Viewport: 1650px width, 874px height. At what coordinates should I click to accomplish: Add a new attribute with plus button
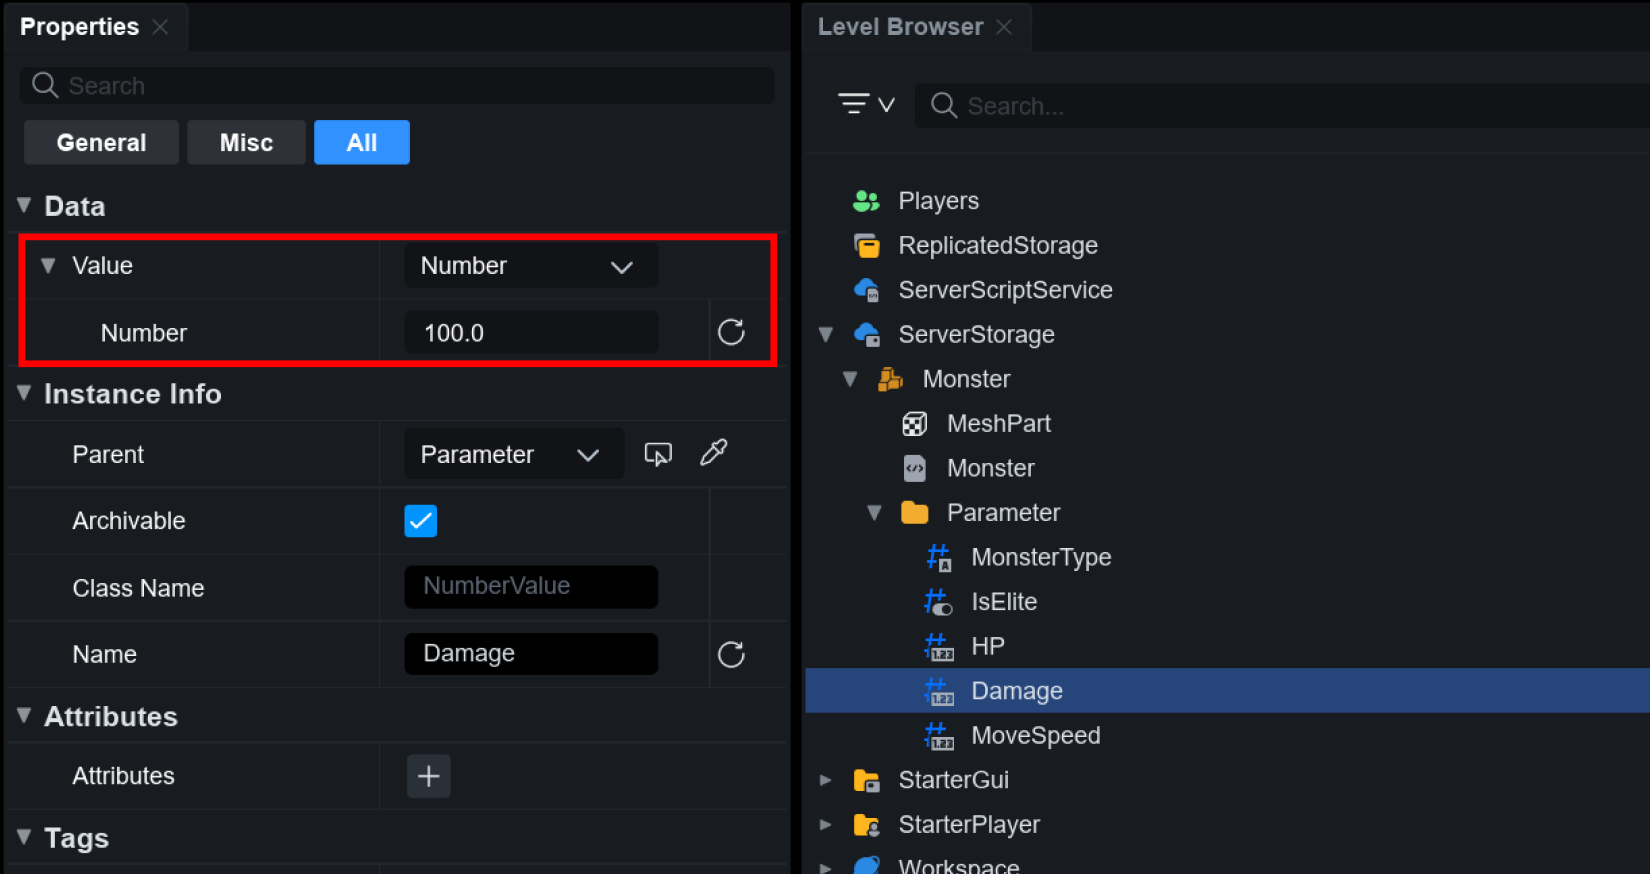(428, 776)
